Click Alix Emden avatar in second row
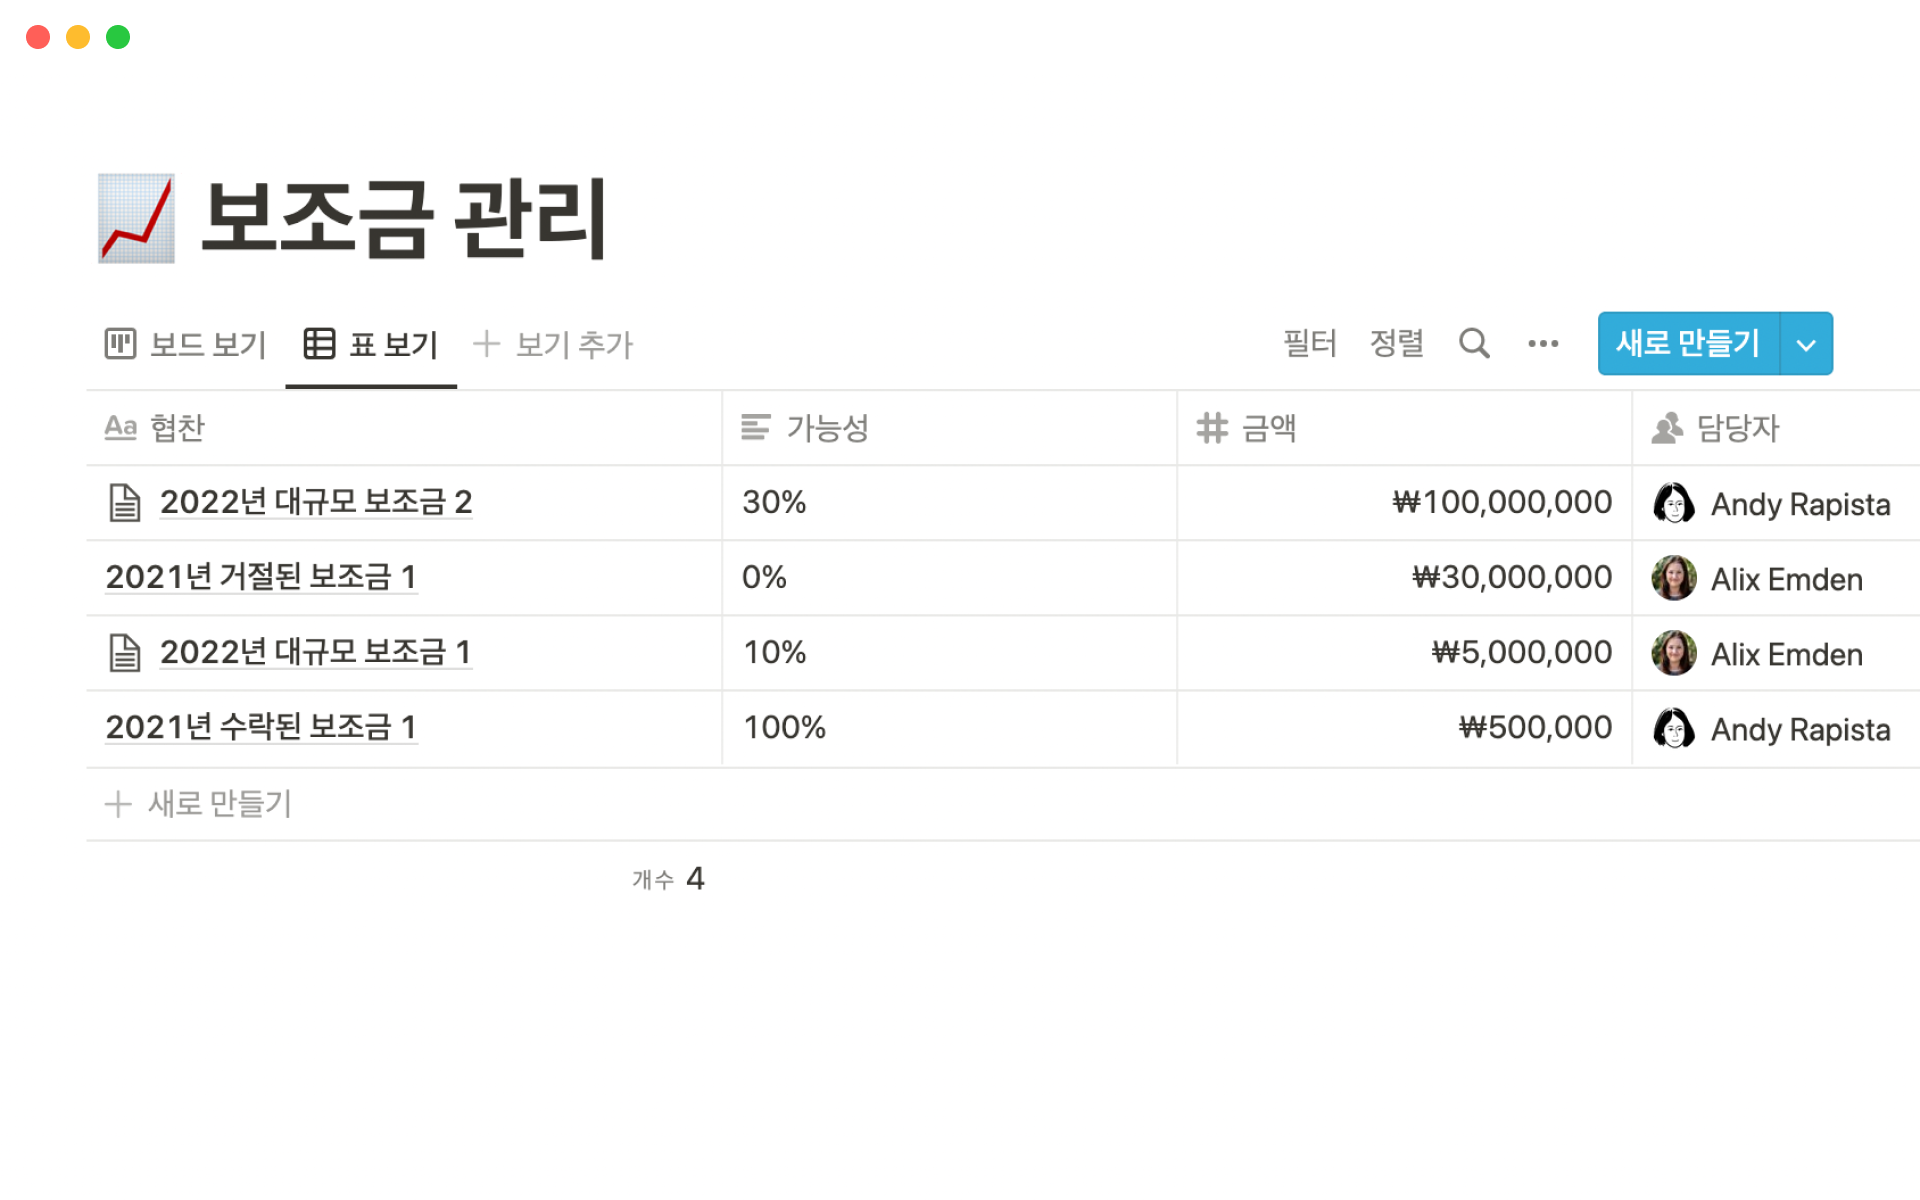 [1673, 578]
